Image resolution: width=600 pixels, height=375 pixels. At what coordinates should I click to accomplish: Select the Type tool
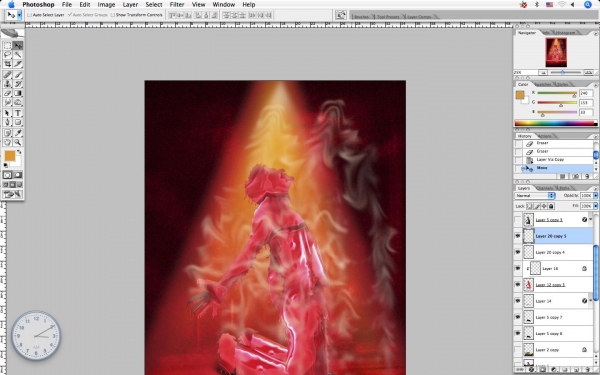tap(18, 113)
